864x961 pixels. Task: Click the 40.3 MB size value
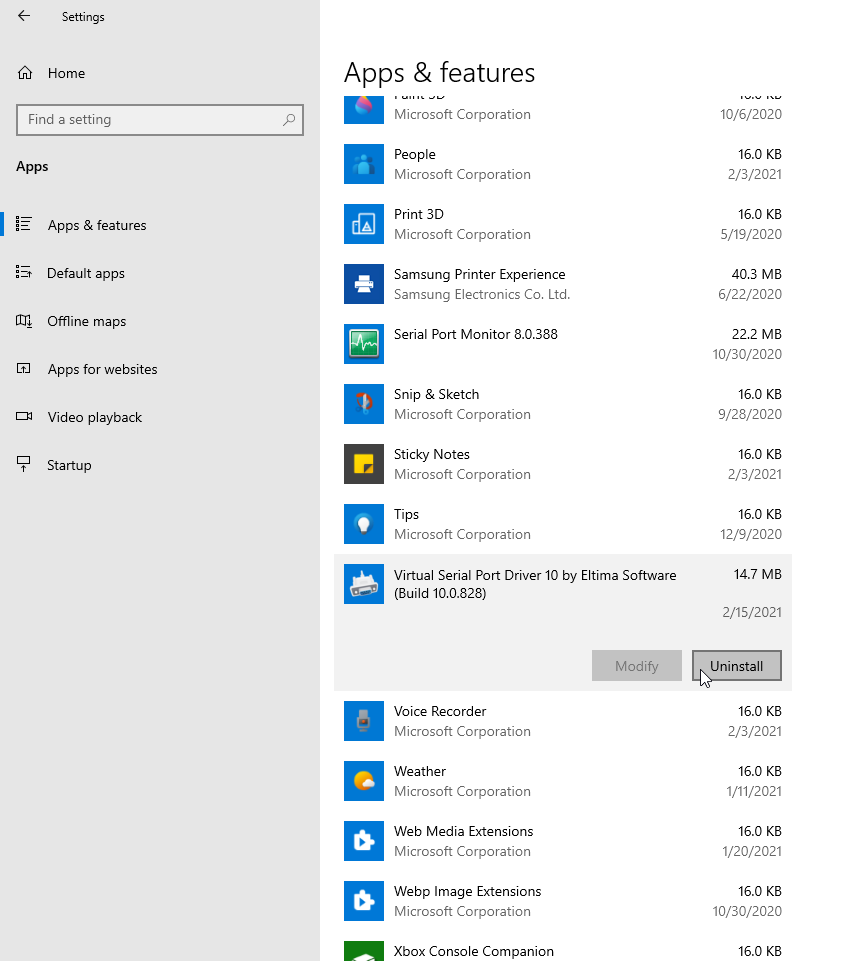756,275
